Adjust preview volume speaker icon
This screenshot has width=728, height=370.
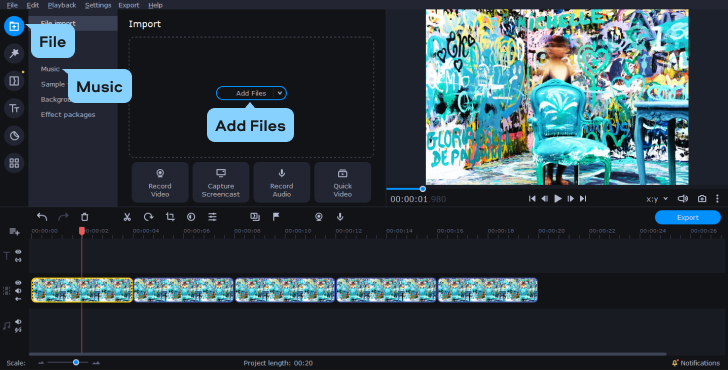(x=682, y=199)
